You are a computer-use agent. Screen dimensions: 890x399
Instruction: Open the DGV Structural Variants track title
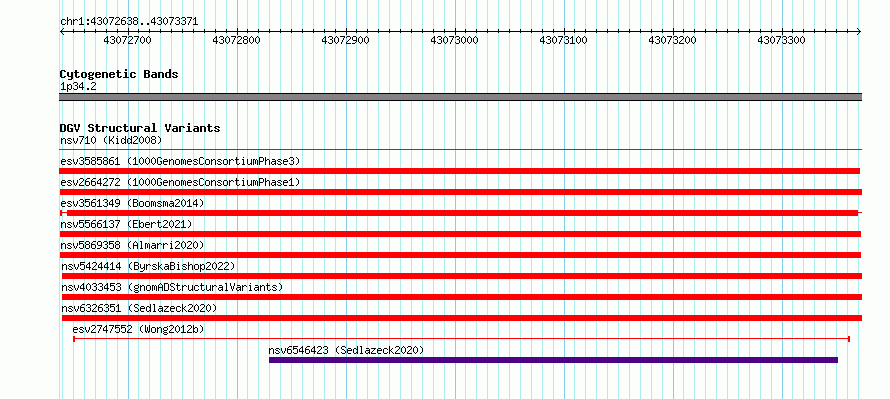[140, 128]
